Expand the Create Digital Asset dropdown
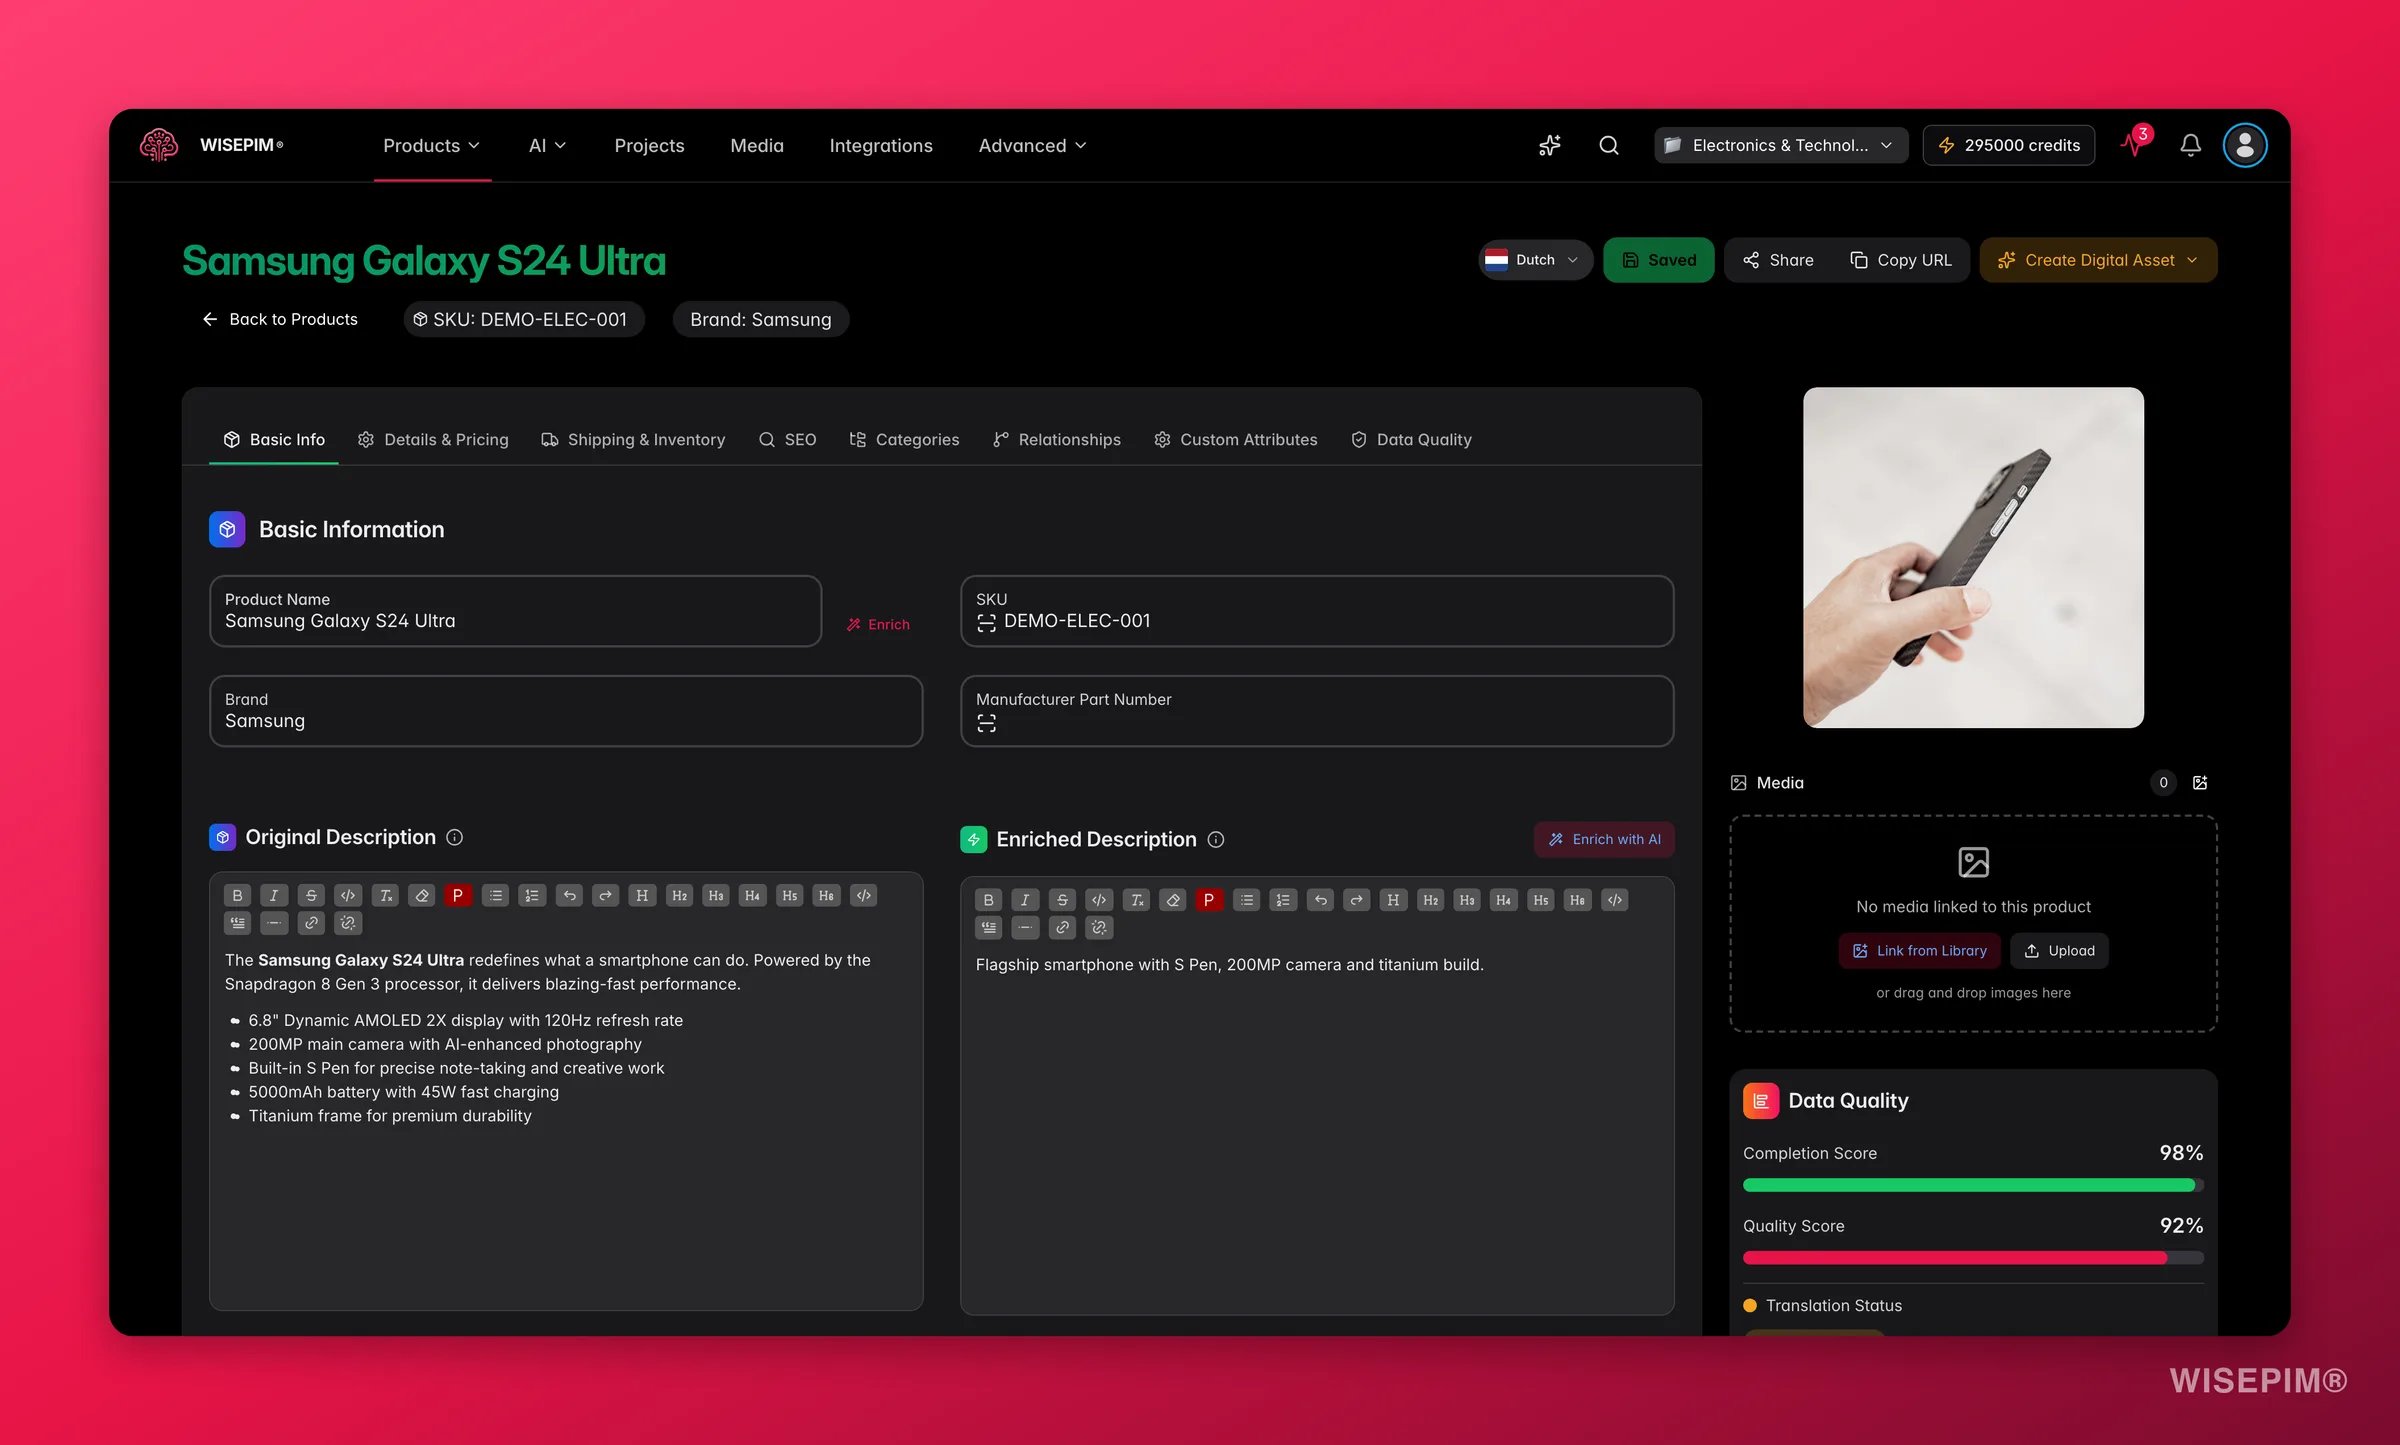Viewport: 2400px width, 1445px height. click(2098, 260)
